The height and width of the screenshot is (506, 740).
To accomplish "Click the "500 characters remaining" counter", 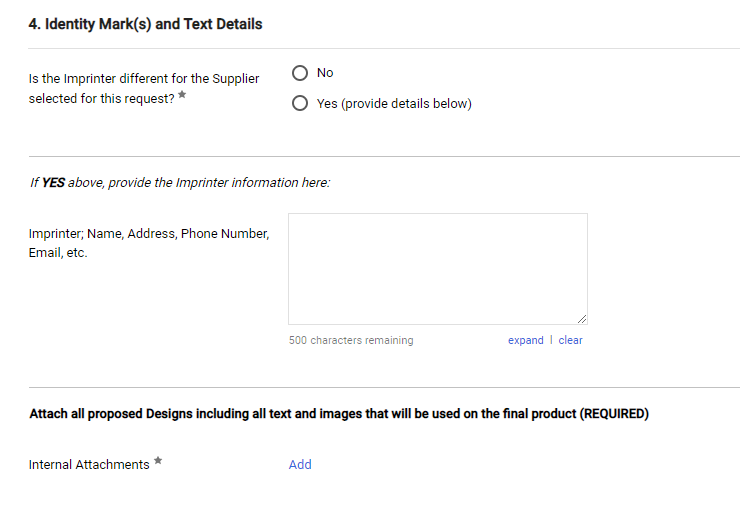I will [x=350, y=340].
